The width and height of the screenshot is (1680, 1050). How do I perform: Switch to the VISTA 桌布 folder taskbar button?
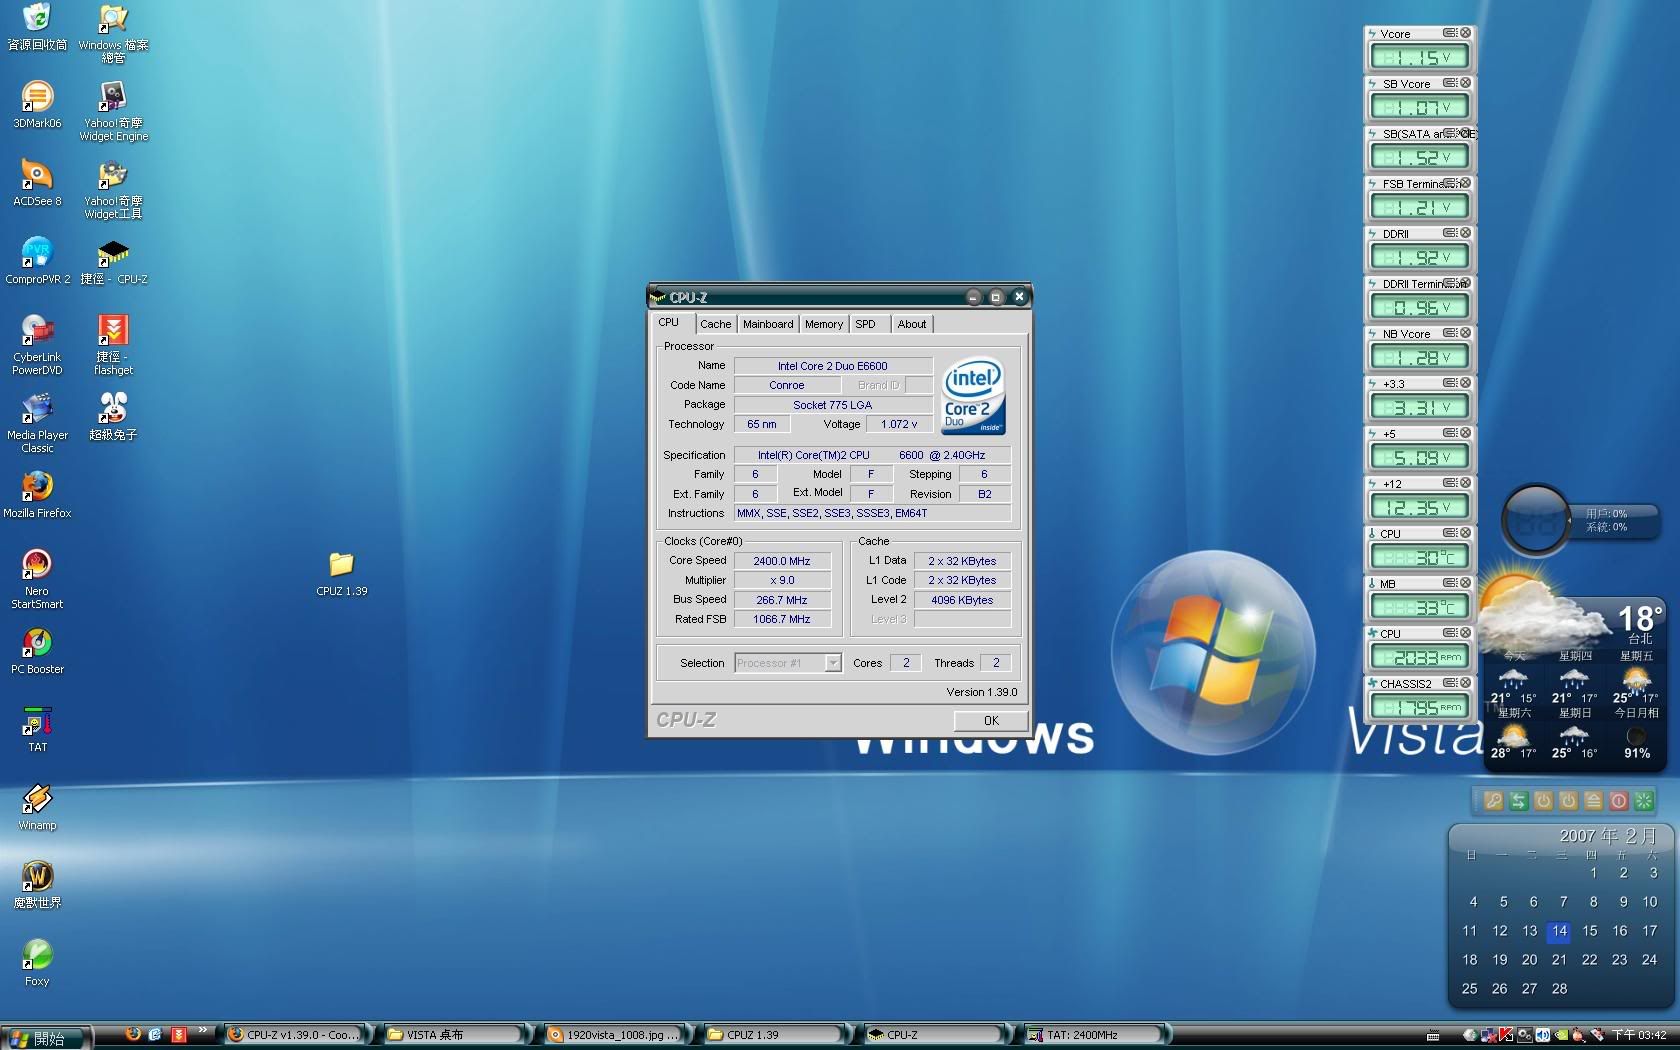pyautogui.click(x=457, y=1035)
